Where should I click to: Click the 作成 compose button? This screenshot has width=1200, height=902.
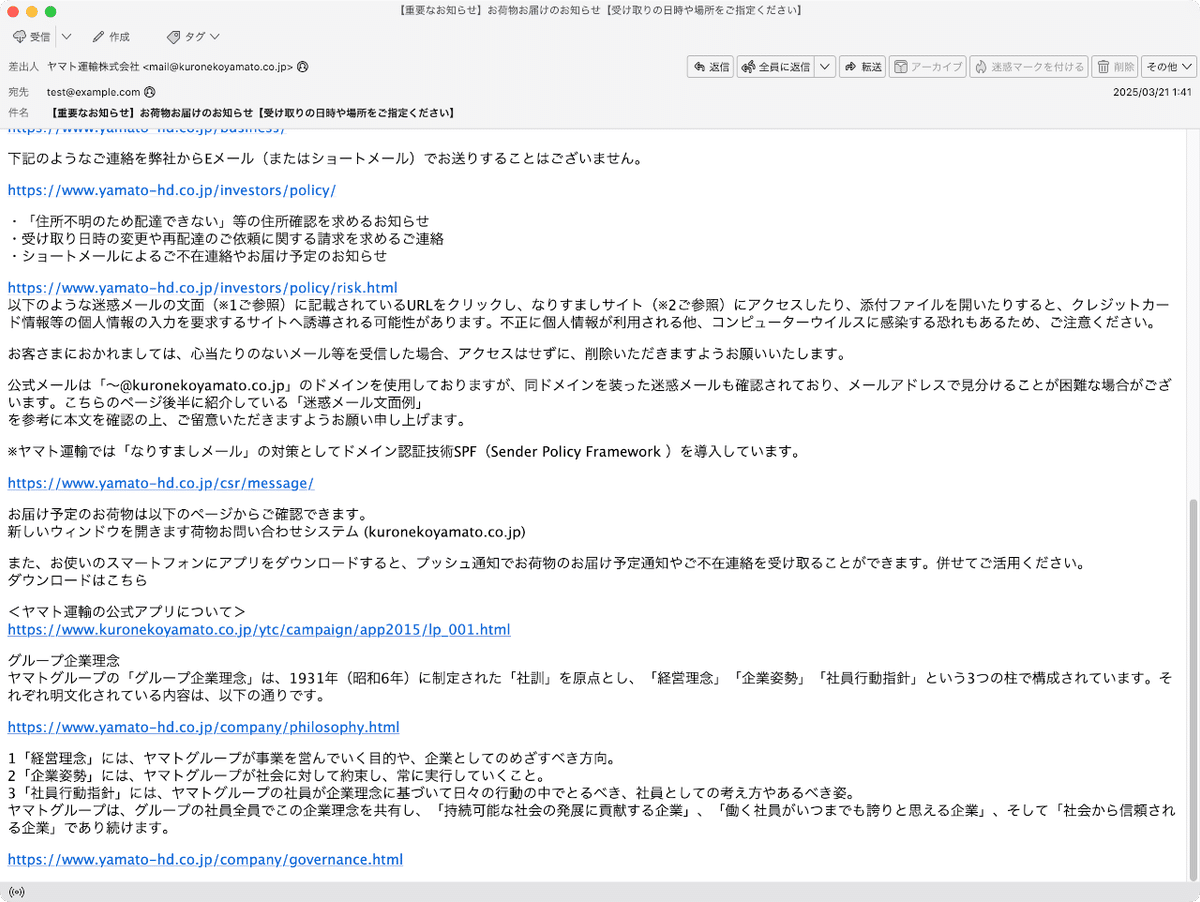110,37
